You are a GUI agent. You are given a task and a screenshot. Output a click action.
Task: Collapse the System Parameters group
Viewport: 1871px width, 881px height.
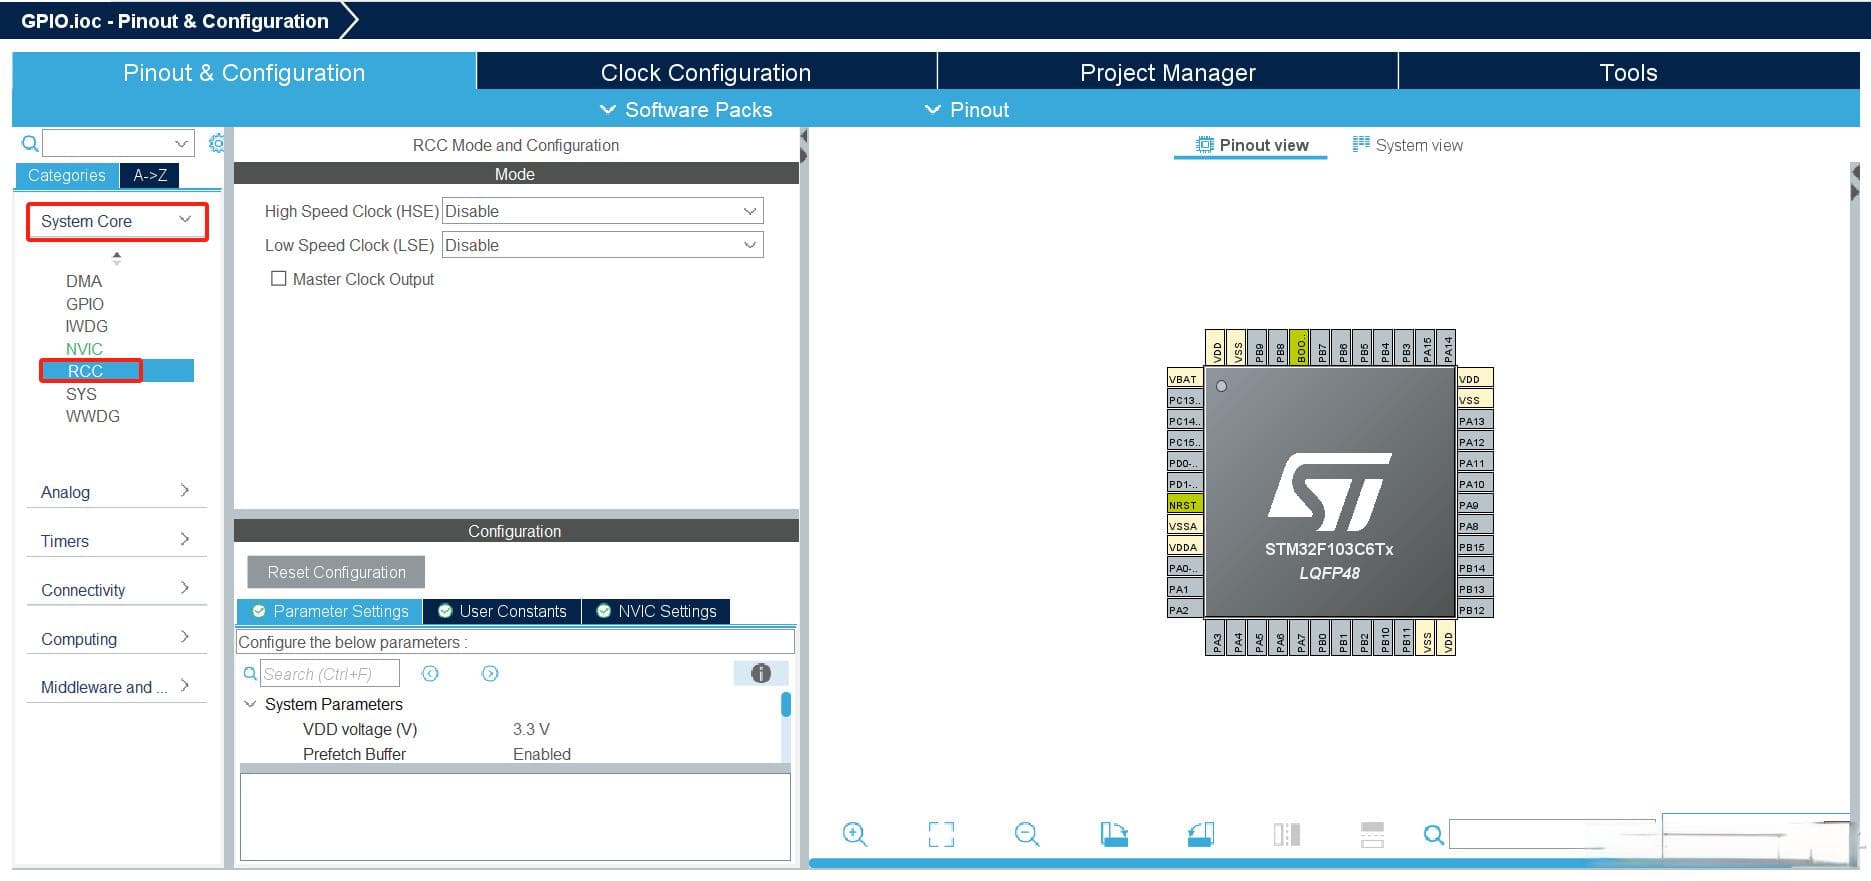250,704
